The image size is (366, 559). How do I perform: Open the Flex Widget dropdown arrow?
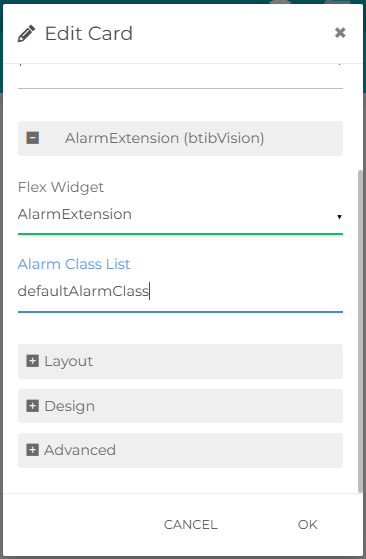[339, 217]
